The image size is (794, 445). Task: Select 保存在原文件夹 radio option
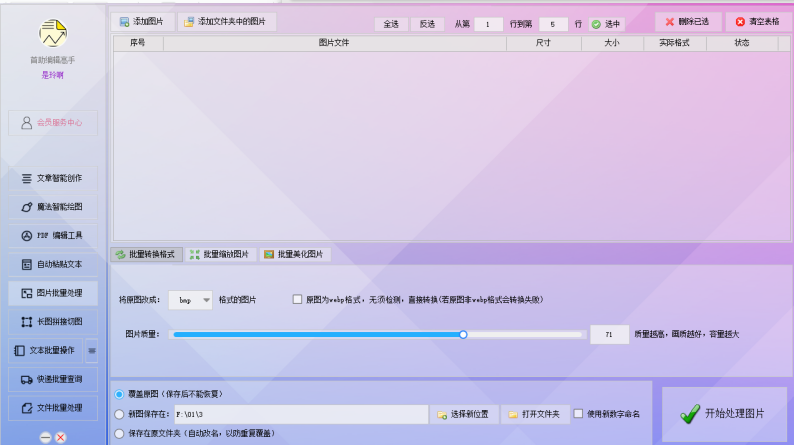(119, 433)
